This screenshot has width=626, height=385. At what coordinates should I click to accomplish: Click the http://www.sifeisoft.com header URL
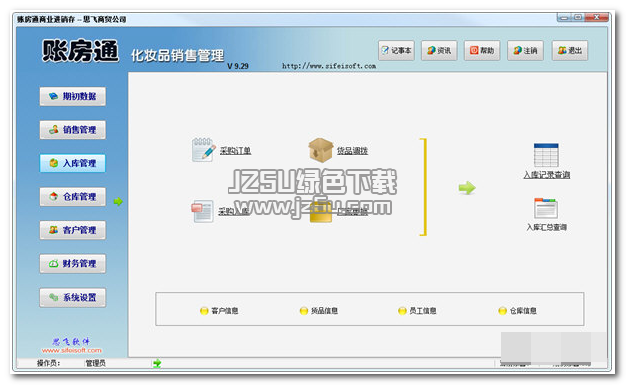click(x=329, y=66)
